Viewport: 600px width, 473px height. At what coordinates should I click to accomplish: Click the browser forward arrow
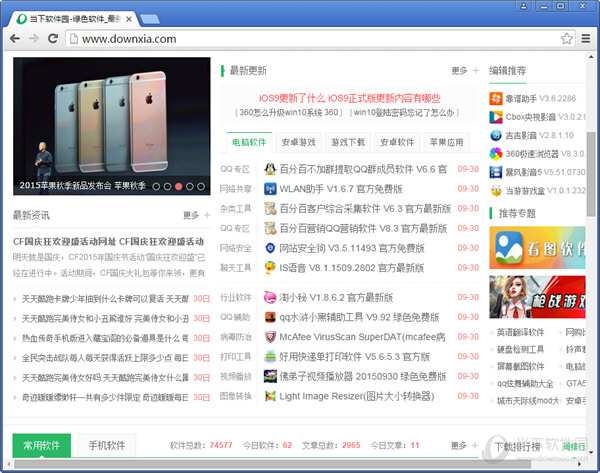[x=34, y=38]
